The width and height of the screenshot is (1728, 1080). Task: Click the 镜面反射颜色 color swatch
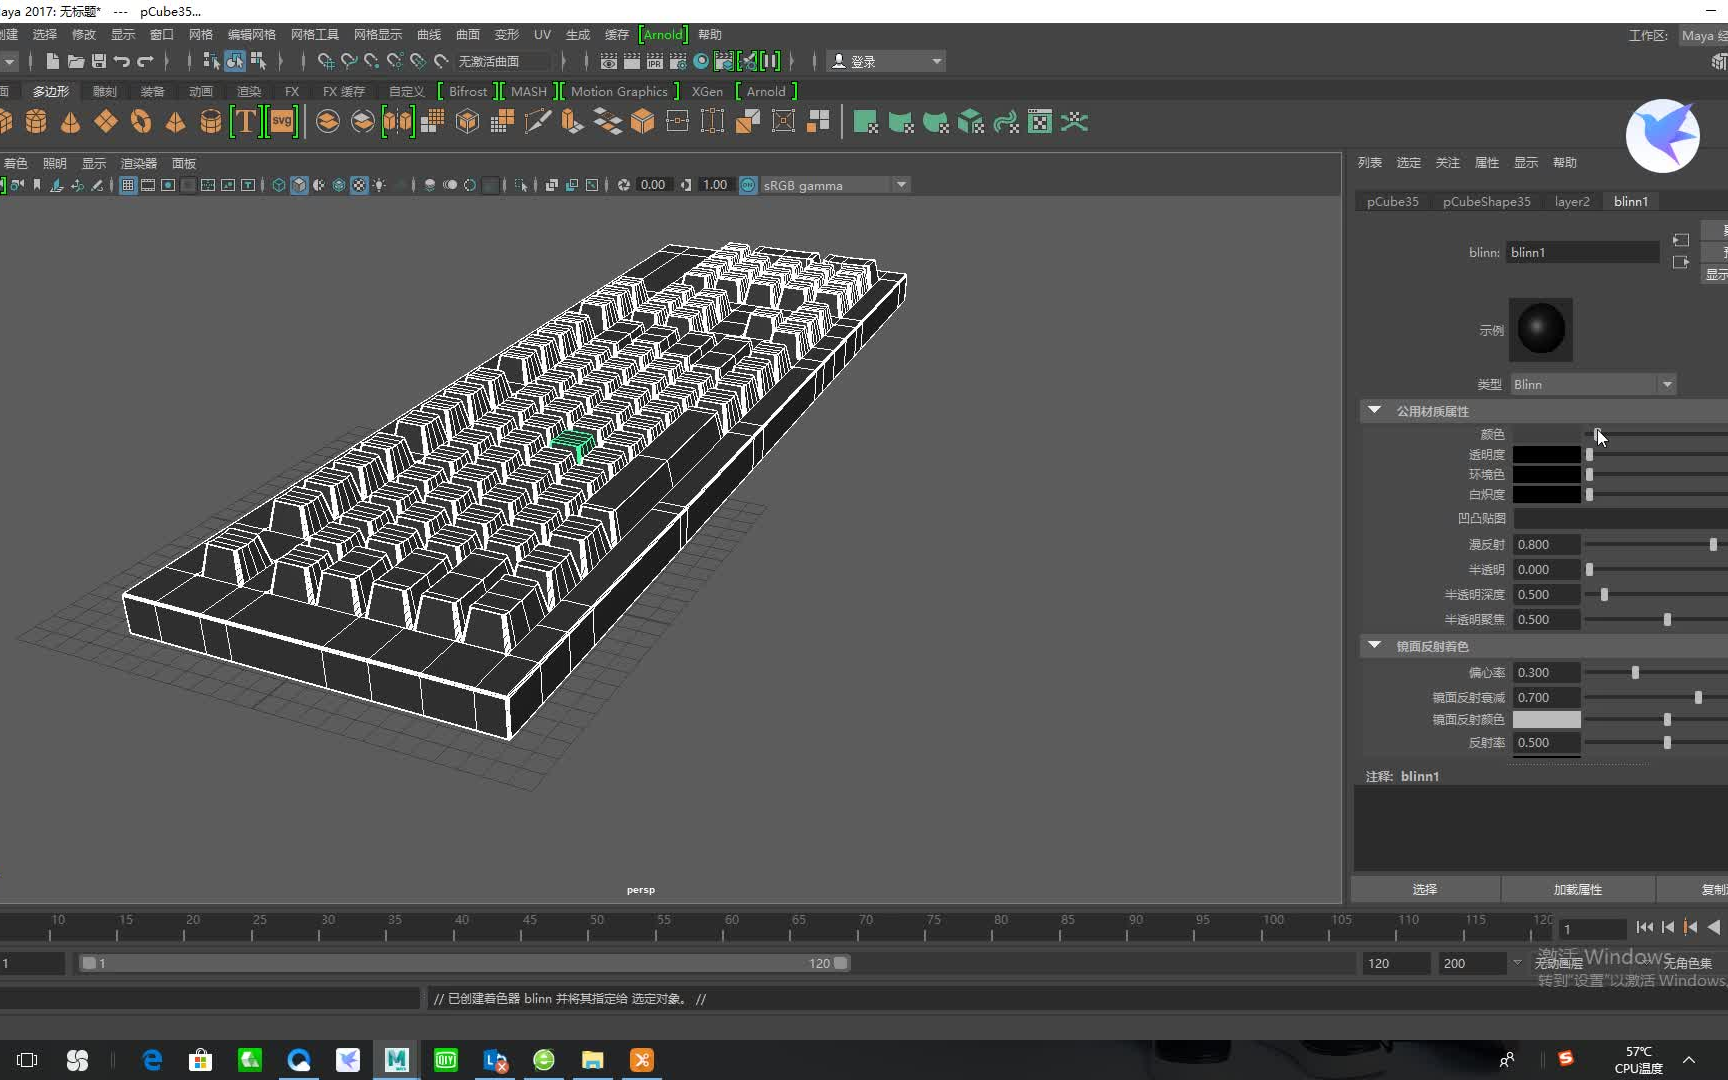pyautogui.click(x=1546, y=720)
